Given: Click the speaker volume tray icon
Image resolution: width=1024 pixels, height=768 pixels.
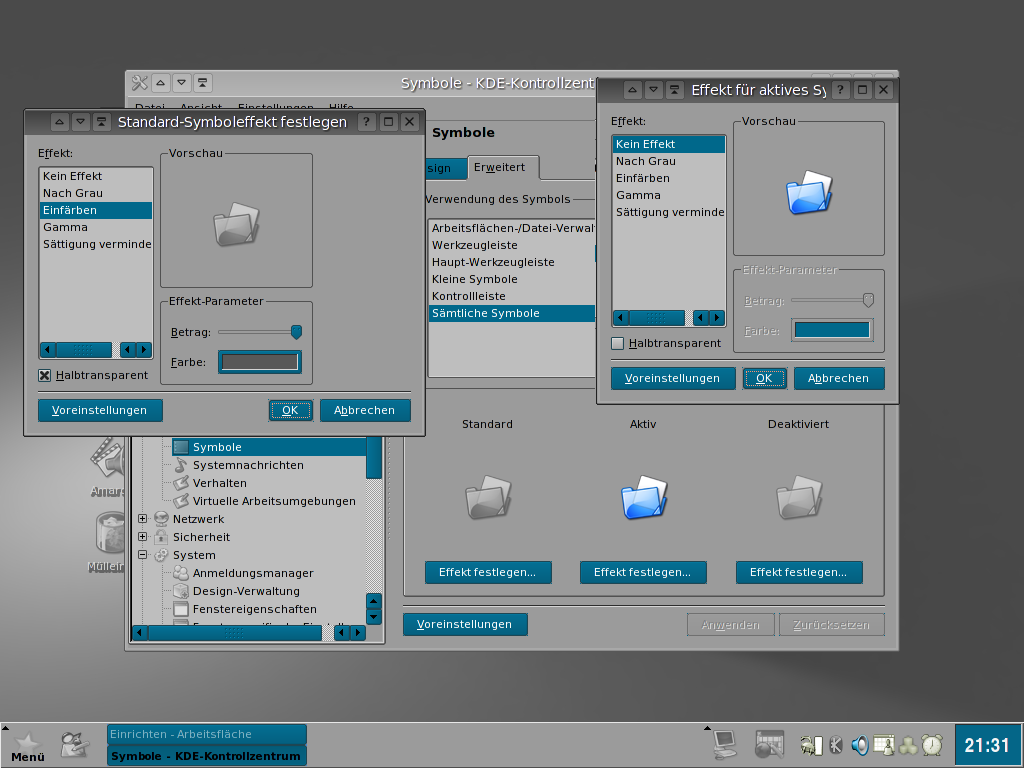Looking at the screenshot, I should click(x=860, y=745).
